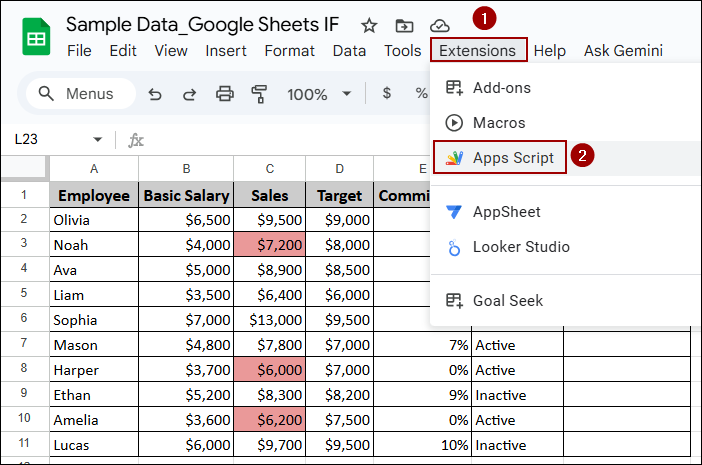Launch Goal Seek from the menu
Screen dimensions: 702x465
(x=508, y=300)
